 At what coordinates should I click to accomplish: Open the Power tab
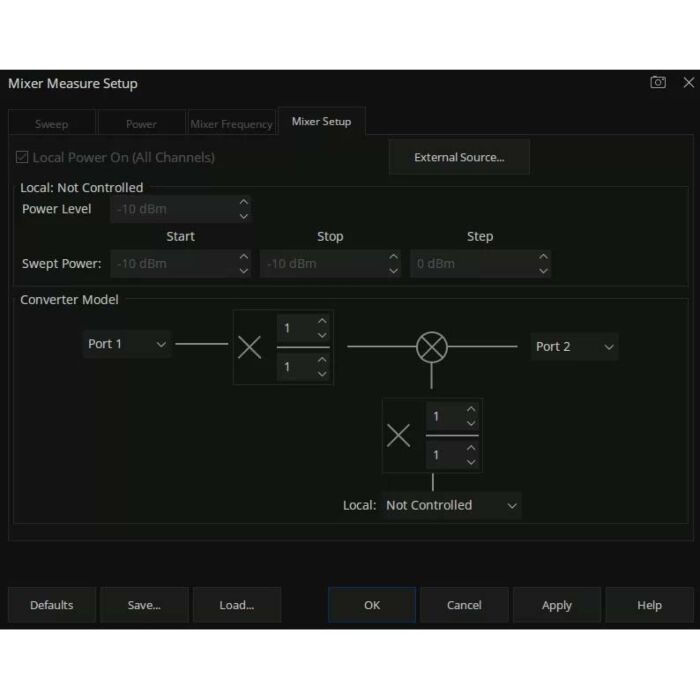(x=141, y=124)
